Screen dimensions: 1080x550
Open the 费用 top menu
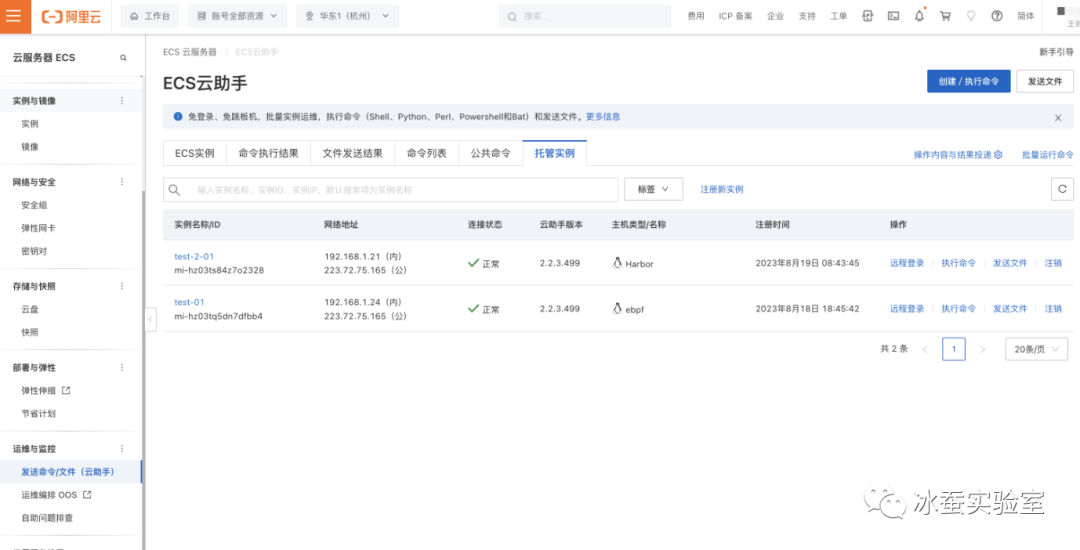click(x=696, y=17)
